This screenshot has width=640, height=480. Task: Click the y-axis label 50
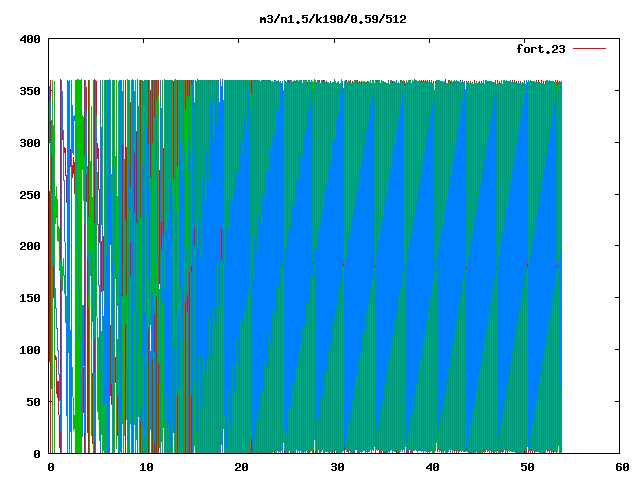click(33, 402)
